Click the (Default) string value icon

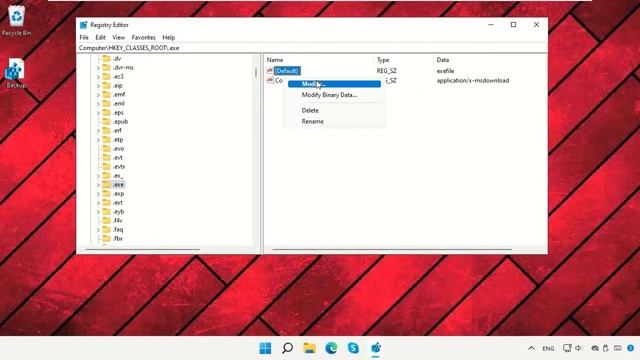click(x=270, y=71)
